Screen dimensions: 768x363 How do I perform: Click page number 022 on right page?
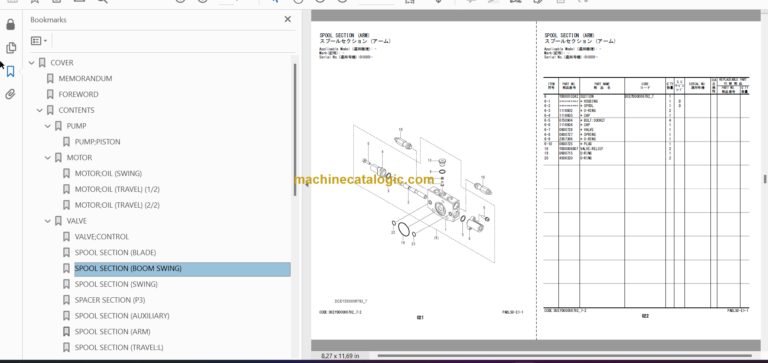tap(645, 316)
